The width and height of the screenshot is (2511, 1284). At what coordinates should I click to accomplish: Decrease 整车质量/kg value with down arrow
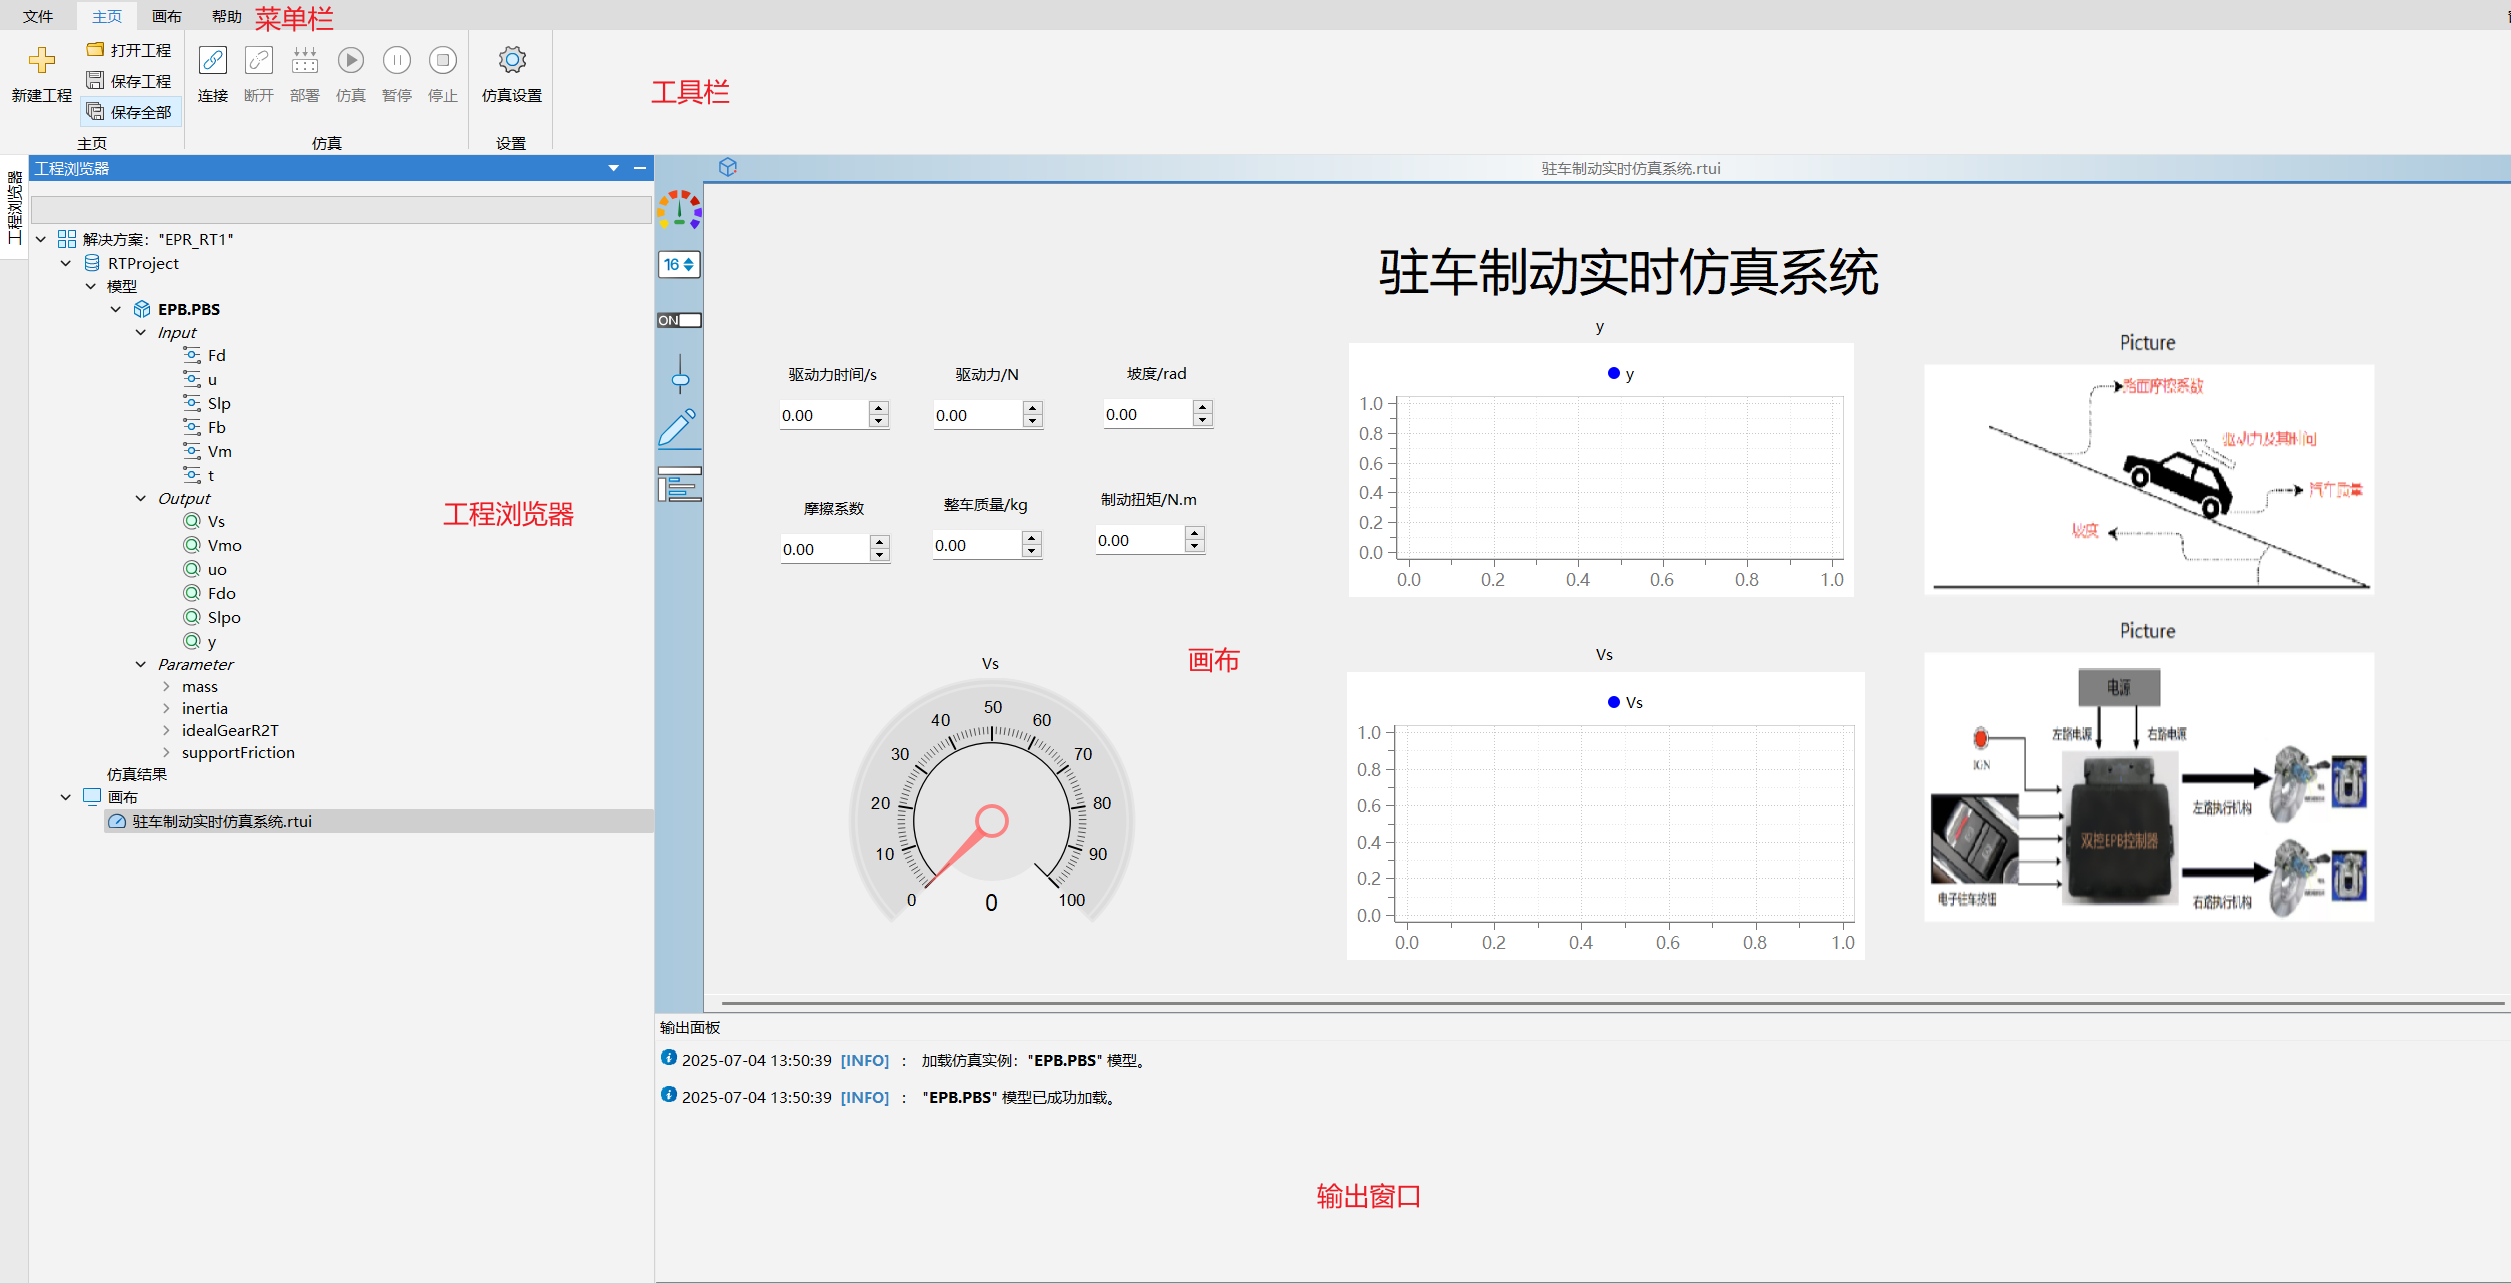coord(1032,552)
